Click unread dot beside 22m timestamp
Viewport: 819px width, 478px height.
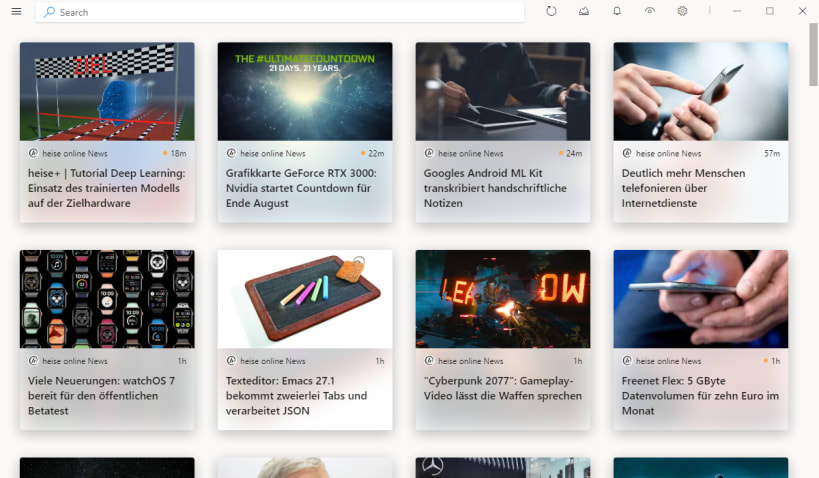(363, 153)
